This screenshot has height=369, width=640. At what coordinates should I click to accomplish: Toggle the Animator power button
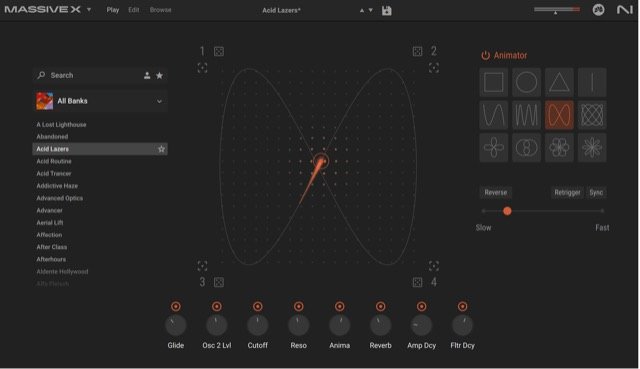[x=485, y=56]
